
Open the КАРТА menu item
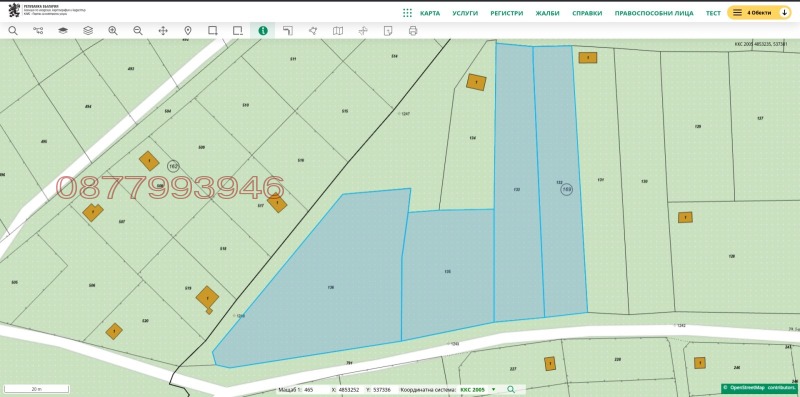430,13
